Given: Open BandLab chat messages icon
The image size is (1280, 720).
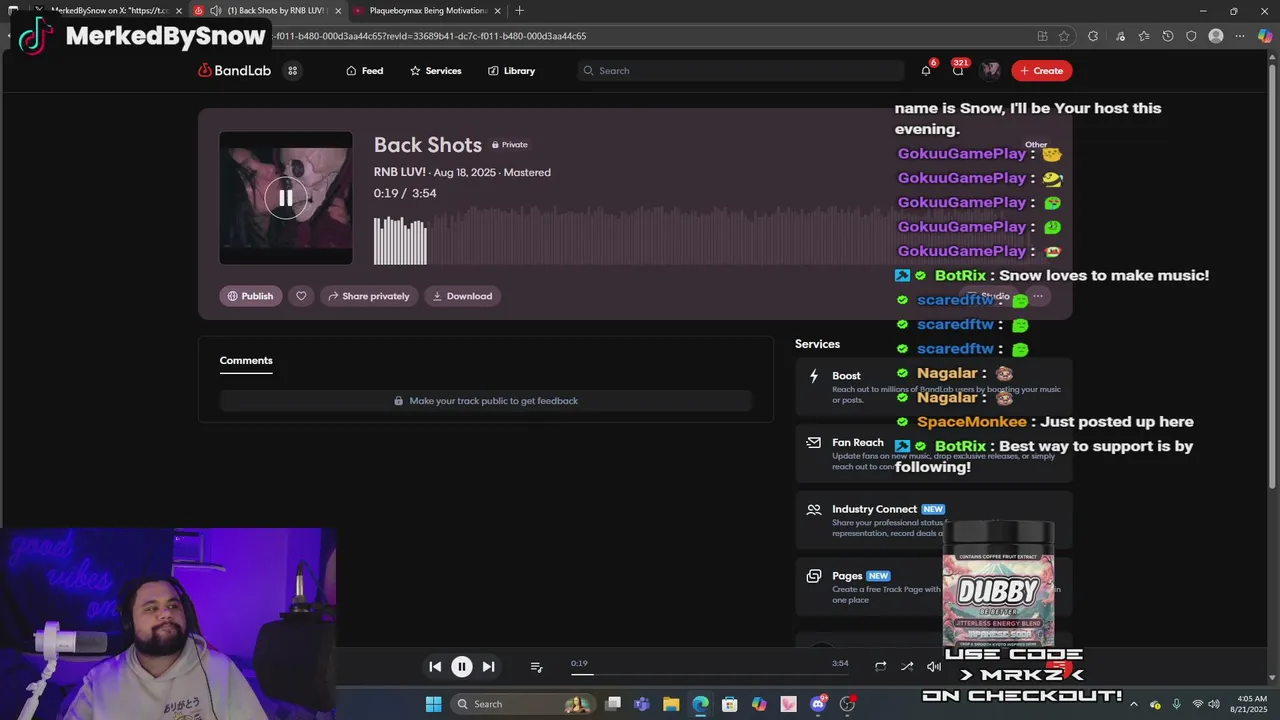Looking at the screenshot, I should 958,70.
